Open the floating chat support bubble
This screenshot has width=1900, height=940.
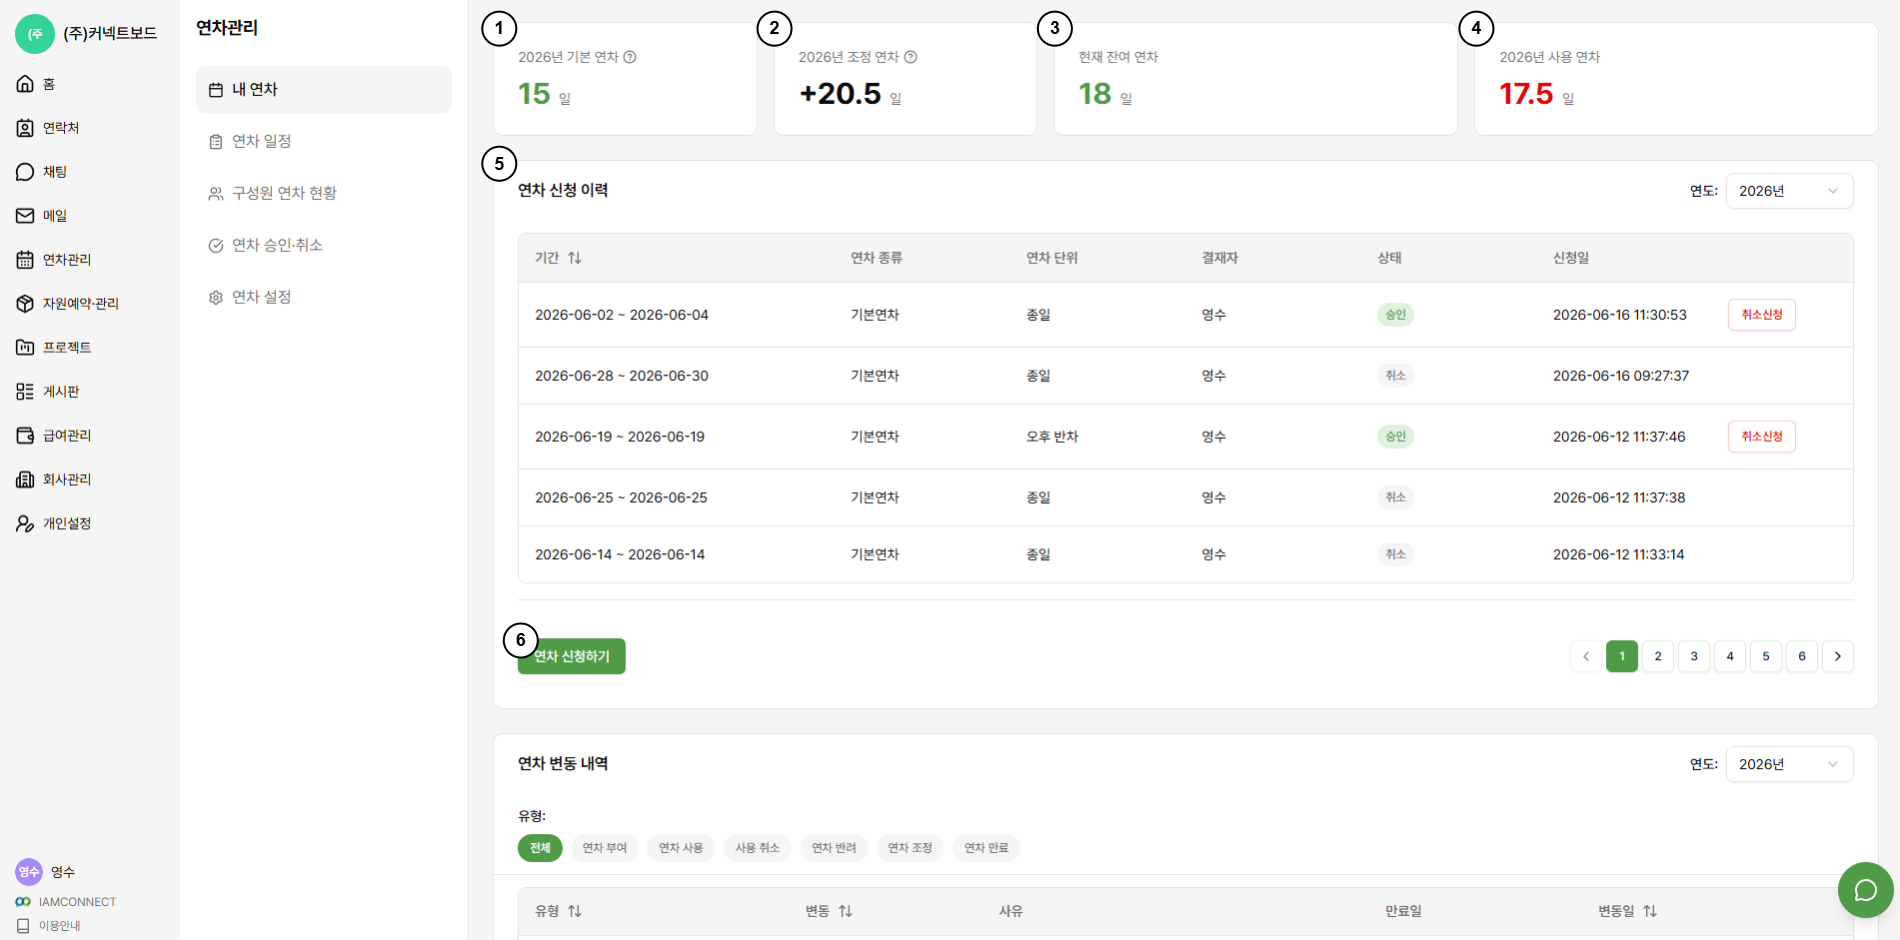1865,889
